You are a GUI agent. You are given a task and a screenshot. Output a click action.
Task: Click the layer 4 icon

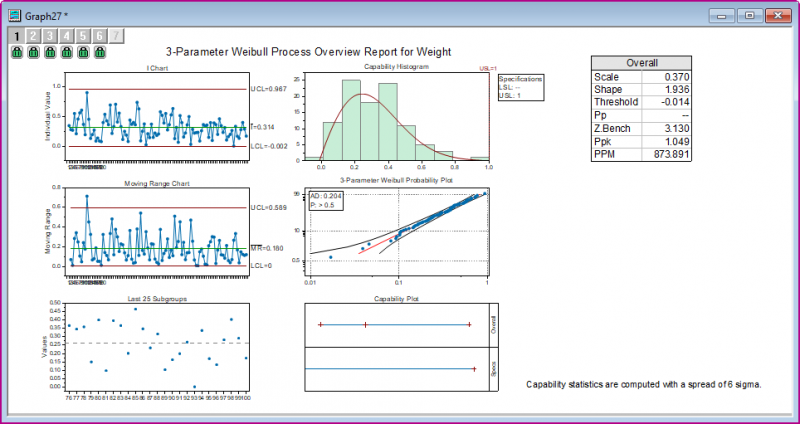[x=67, y=36]
